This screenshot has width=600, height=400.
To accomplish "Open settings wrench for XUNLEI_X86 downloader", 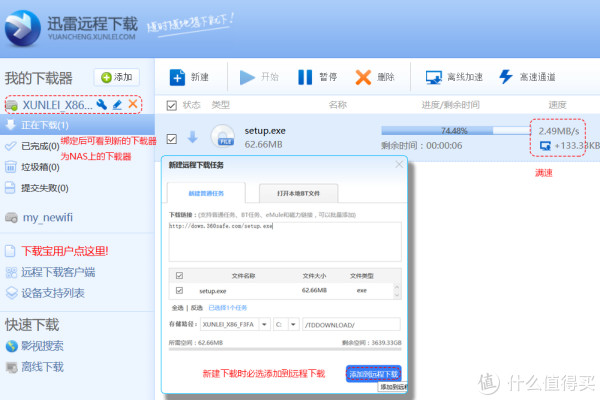I will click(x=101, y=104).
